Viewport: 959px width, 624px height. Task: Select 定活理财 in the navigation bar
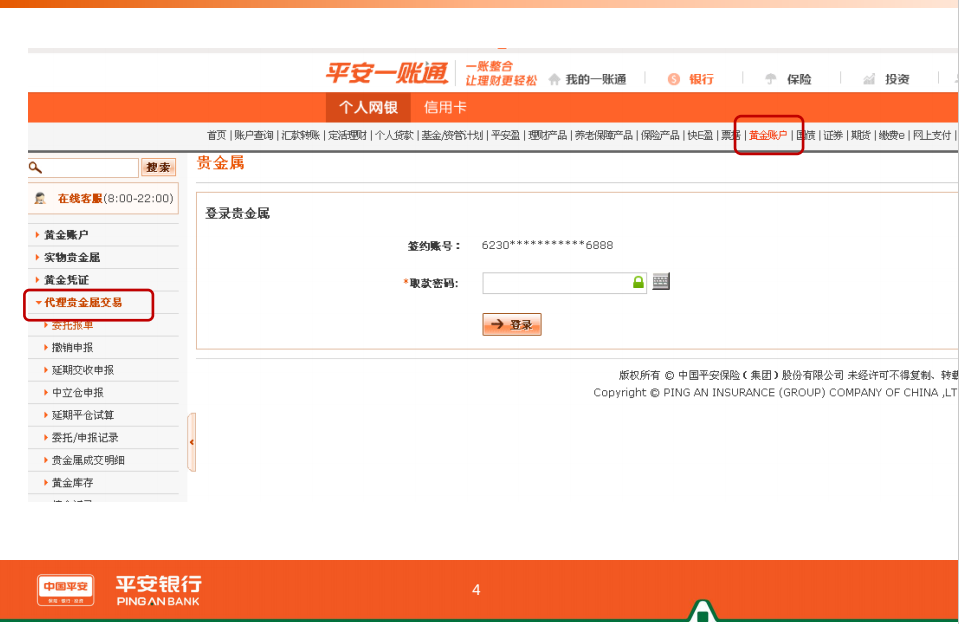pyautogui.click(x=347, y=135)
